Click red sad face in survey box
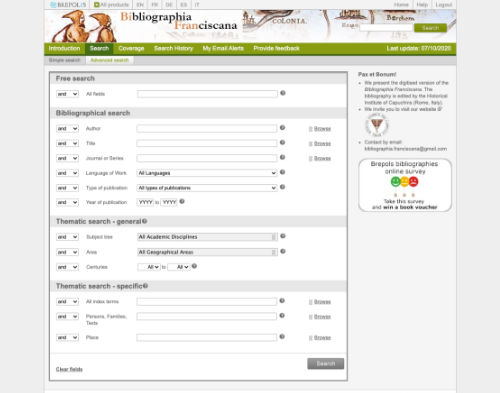The width and height of the screenshot is (500, 393). pyautogui.click(x=414, y=182)
